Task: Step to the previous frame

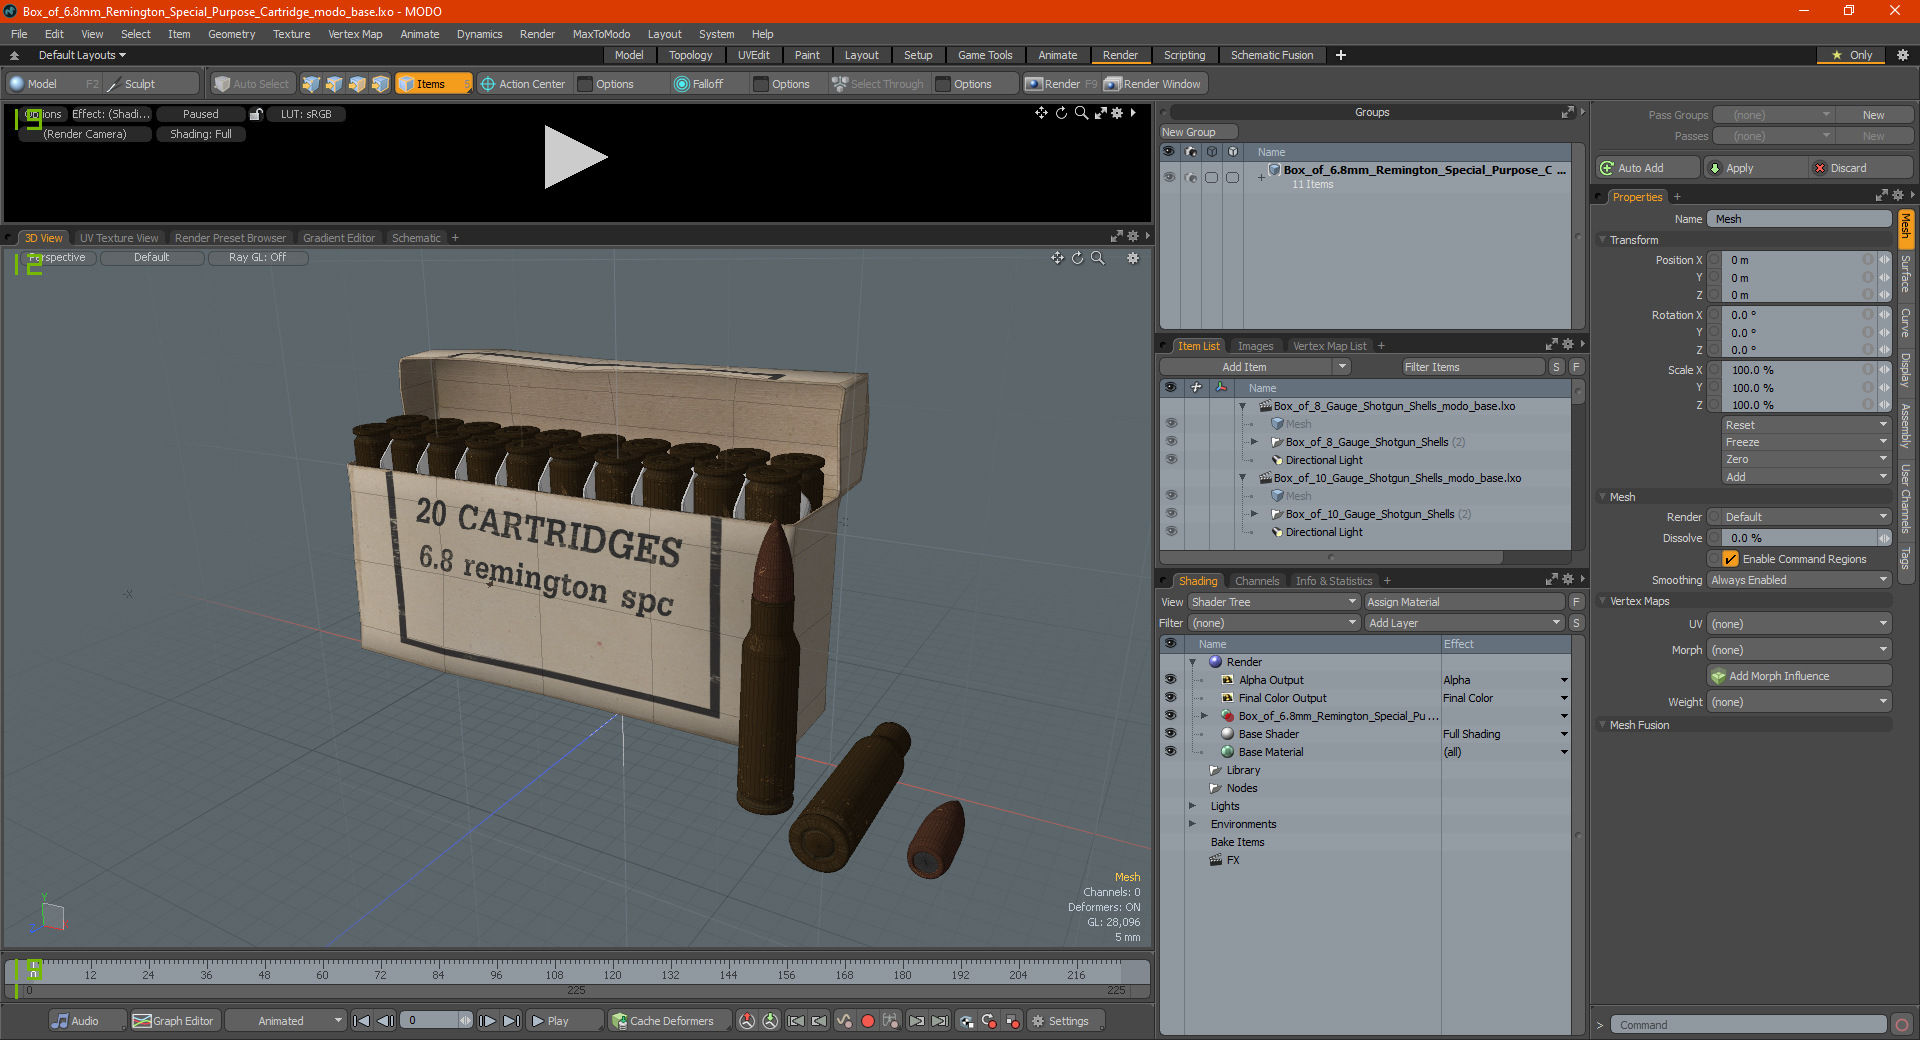Action: 385,1021
